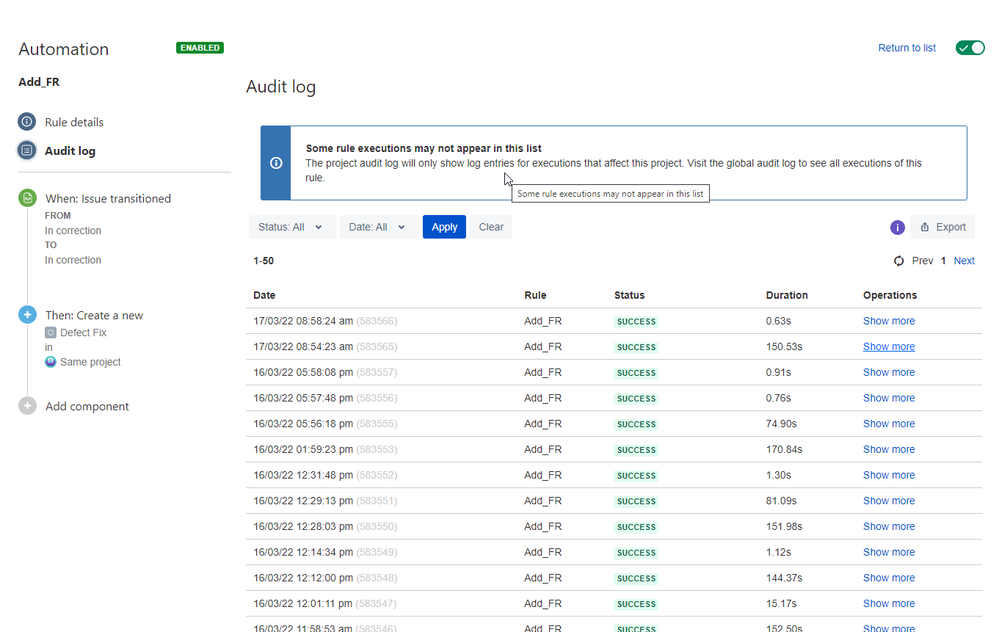Select the green Issue transitioned trigger icon
The height and width of the screenshot is (632, 999).
click(x=27, y=198)
